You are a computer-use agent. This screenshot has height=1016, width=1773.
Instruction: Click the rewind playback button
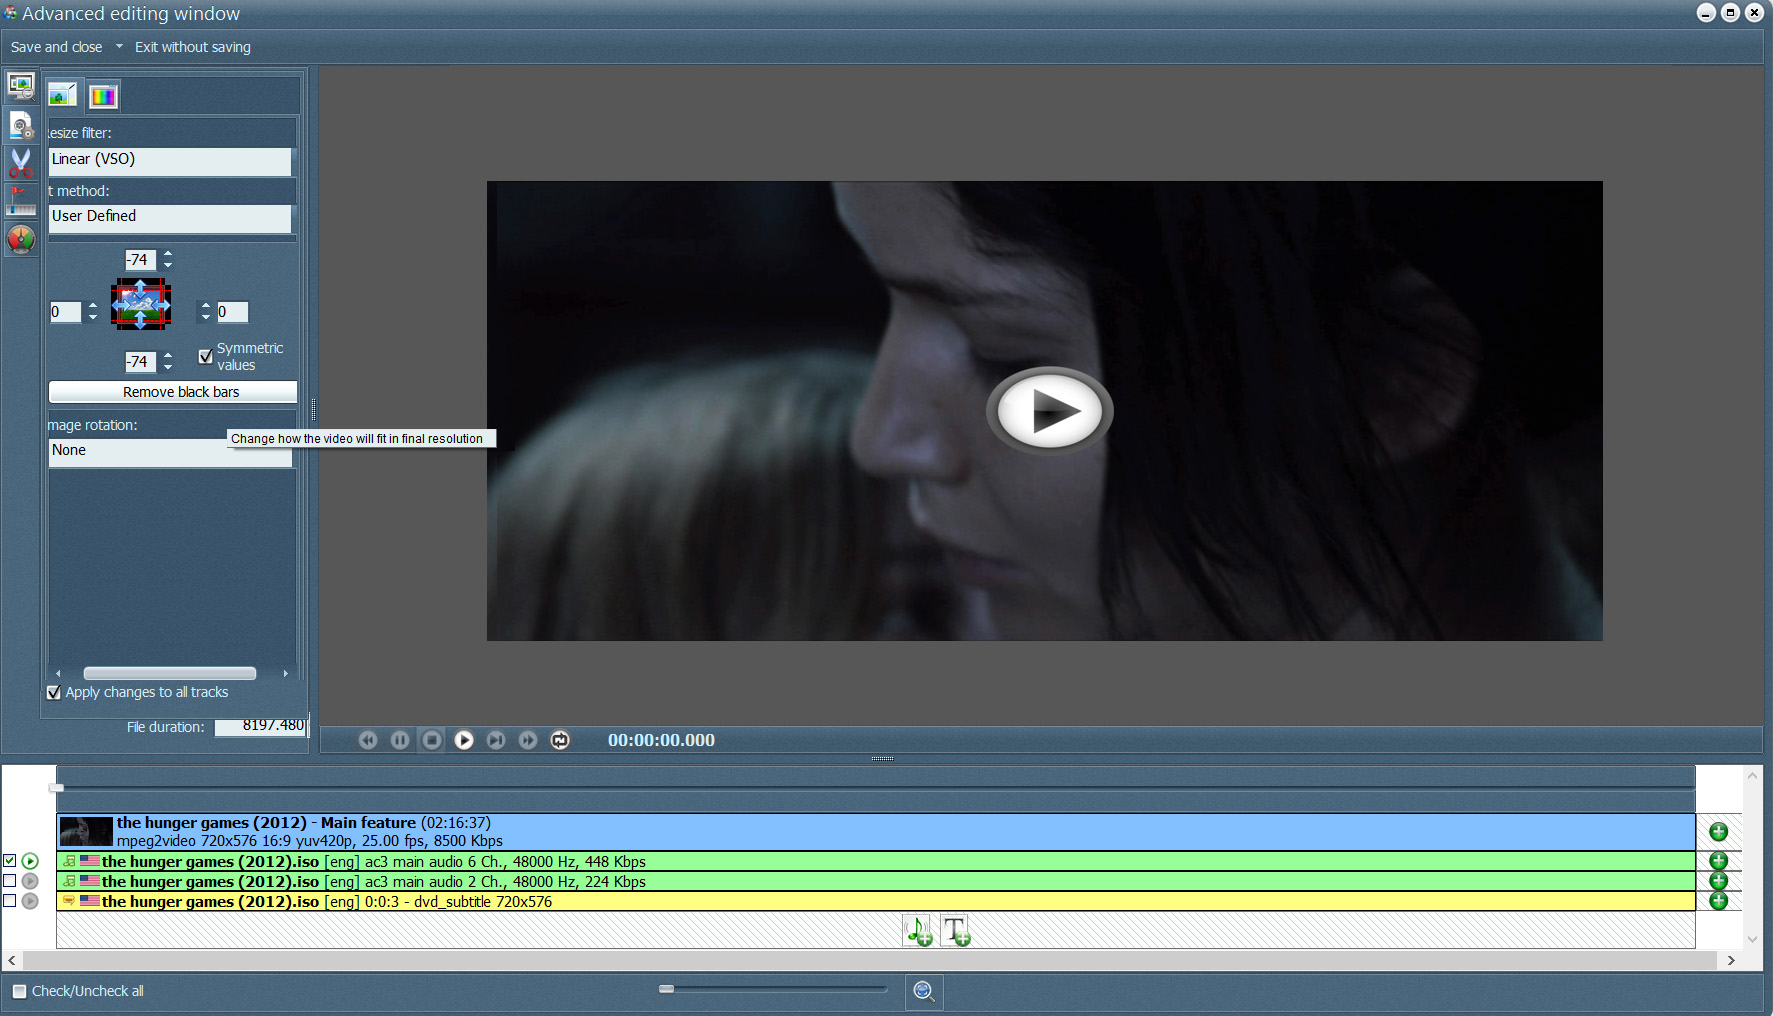[368, 740]
